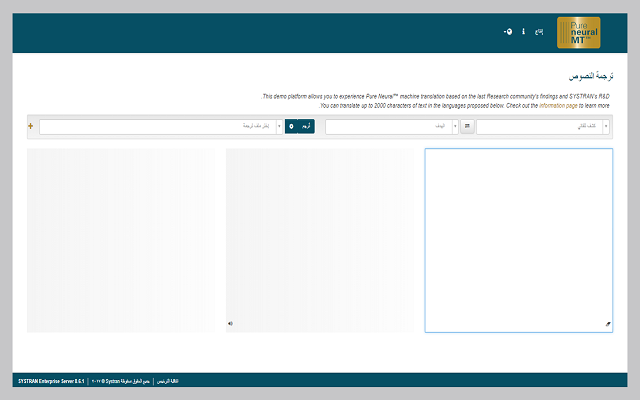Viewport: 640px width, 400px height.
Task: Open the translate button options gear
Action: click(x=291, y=127)
